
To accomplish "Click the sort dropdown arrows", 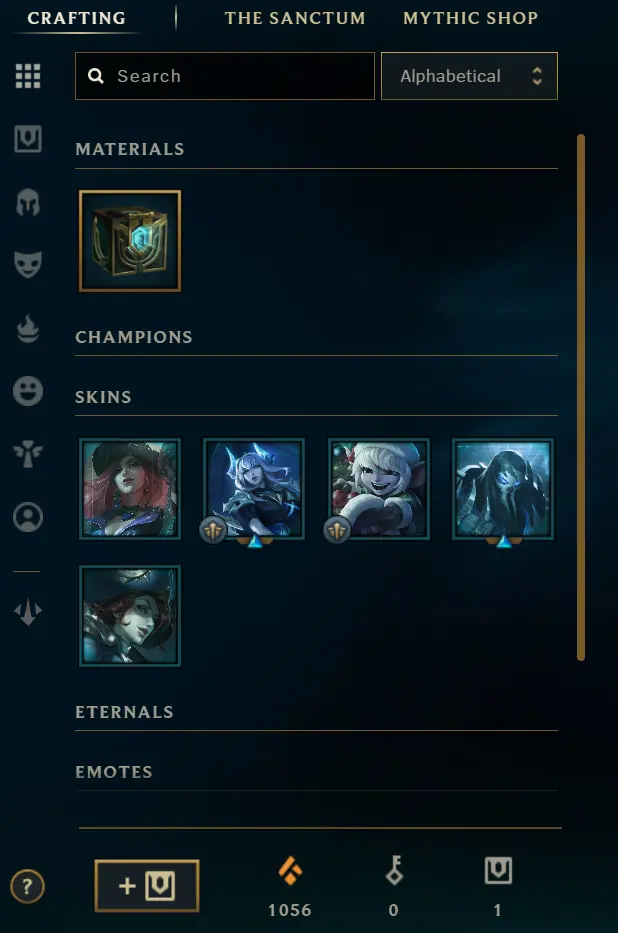I will [x=537, y=76].
